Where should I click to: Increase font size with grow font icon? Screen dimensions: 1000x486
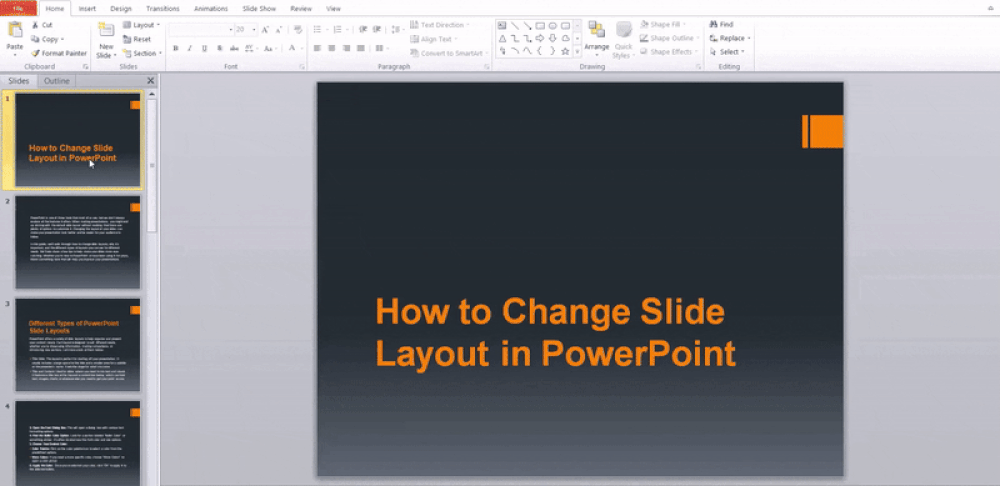click(265, 30)
